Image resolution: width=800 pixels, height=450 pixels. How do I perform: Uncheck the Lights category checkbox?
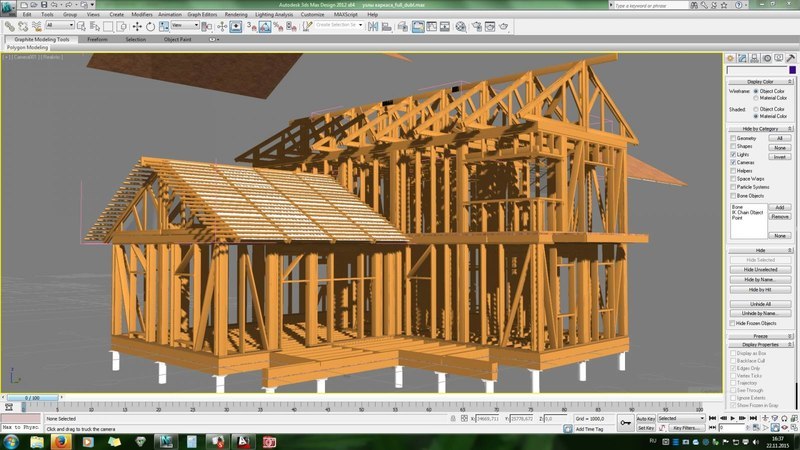click(x=733, y=154)
